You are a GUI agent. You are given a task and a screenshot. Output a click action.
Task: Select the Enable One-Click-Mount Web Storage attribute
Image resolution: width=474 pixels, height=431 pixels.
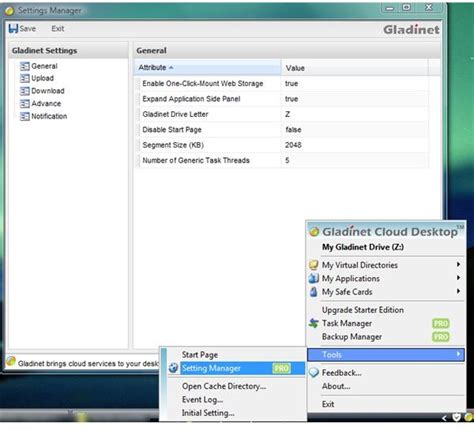[203, 84]
